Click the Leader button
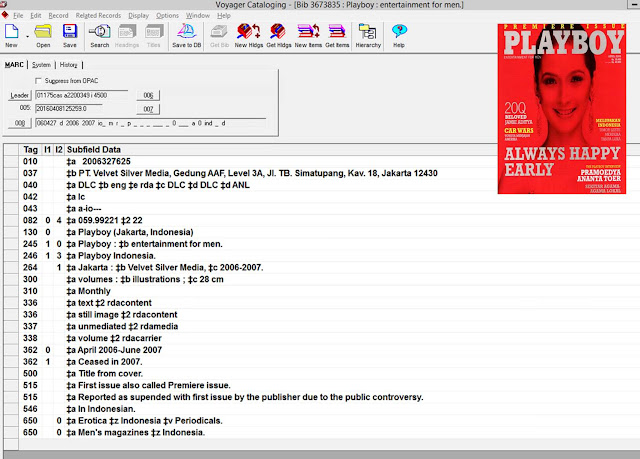The width and height of the screenshot is (640, 459). (x=20, y=95)
